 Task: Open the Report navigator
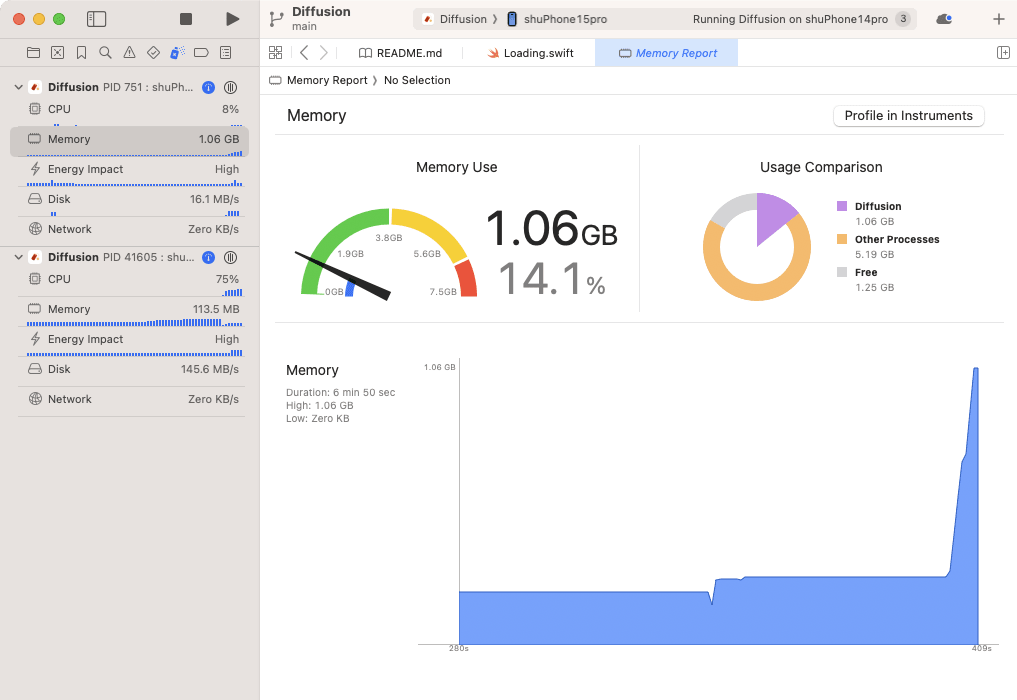point(226,53)
